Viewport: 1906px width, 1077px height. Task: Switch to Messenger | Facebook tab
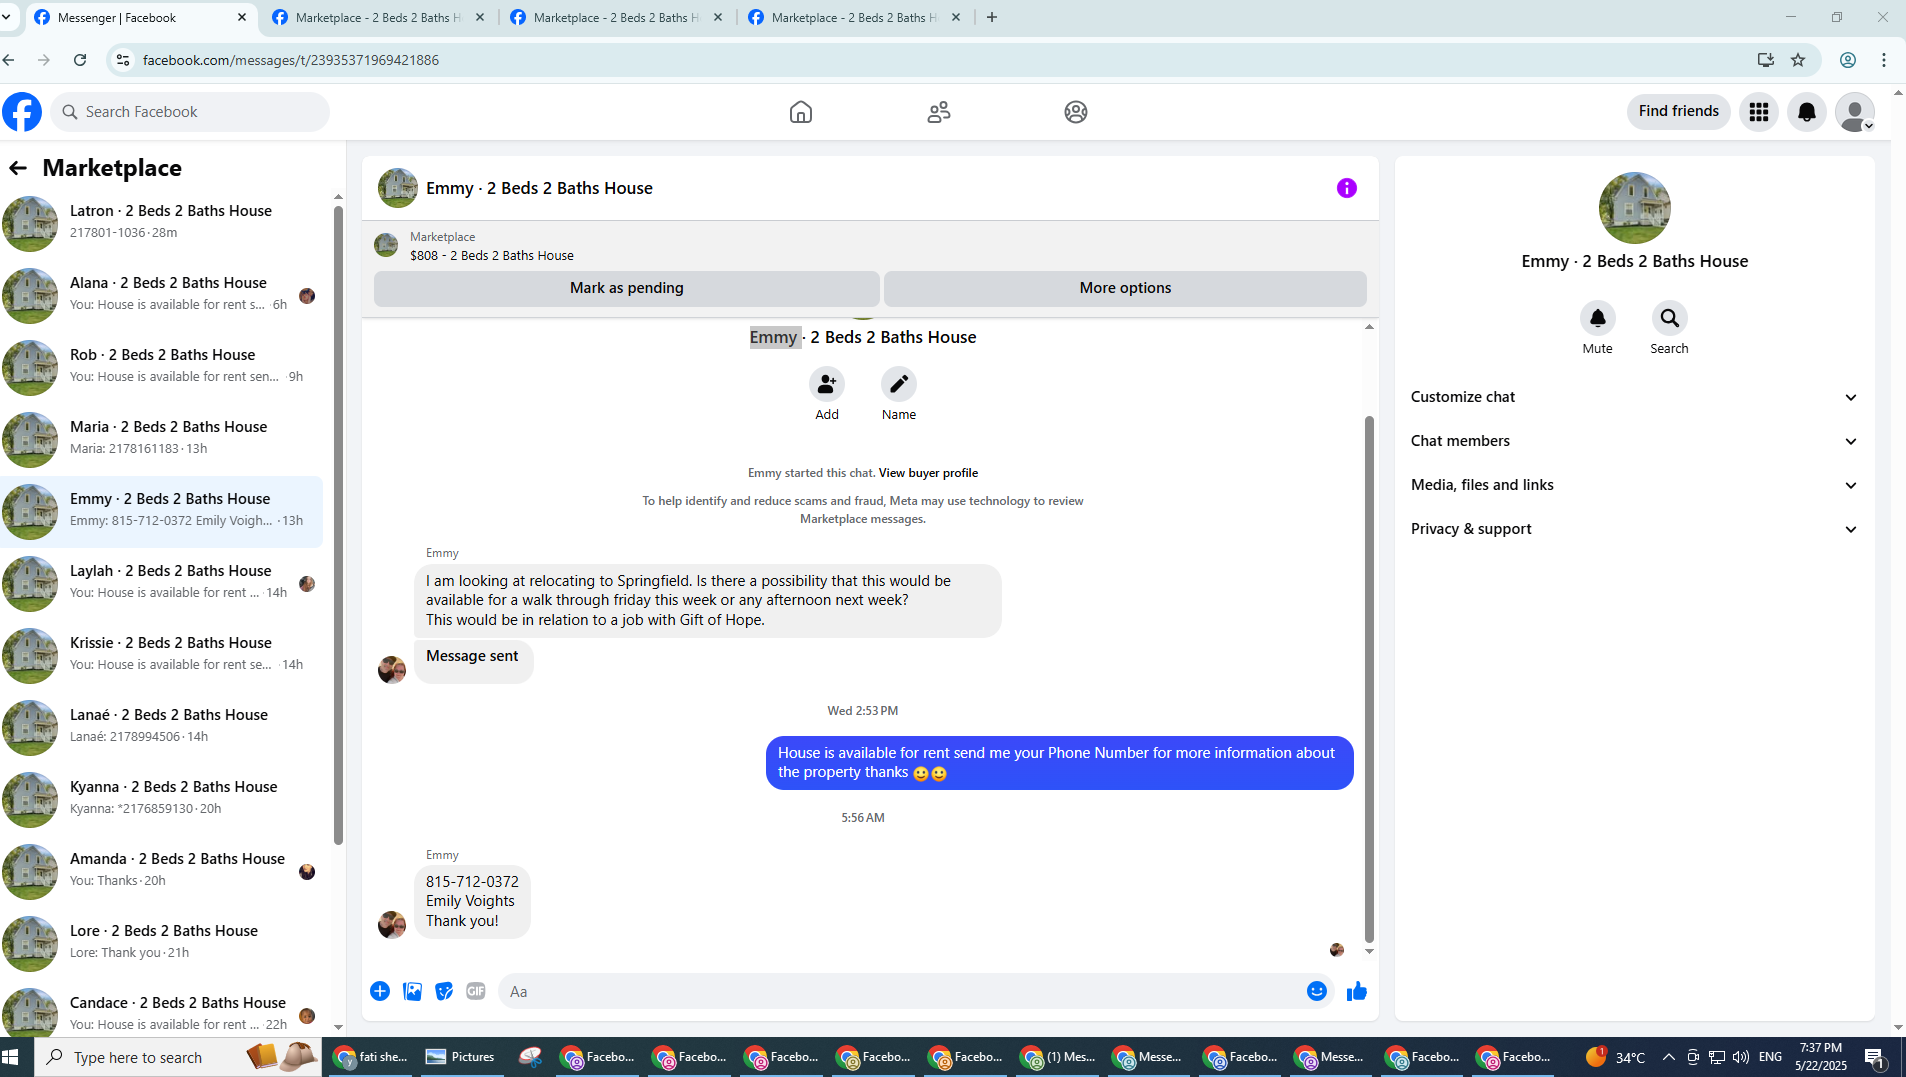coord(138,18)
